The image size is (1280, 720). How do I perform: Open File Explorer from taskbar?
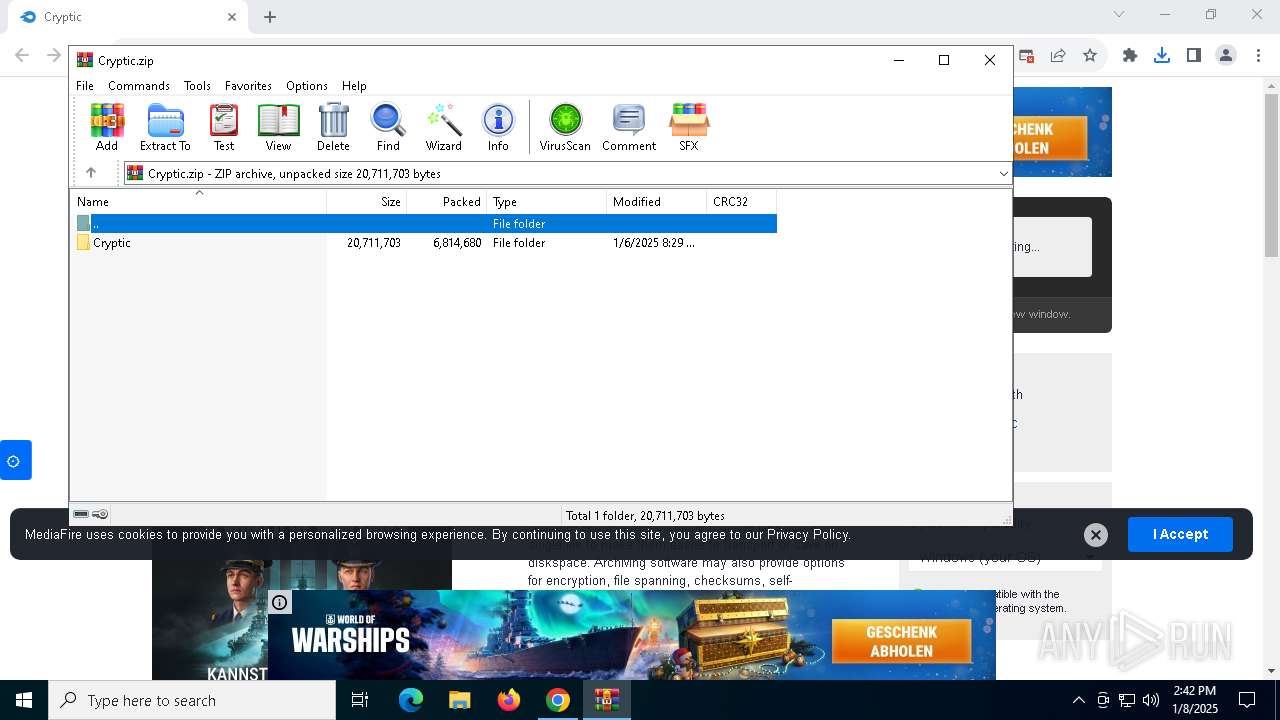460,700
